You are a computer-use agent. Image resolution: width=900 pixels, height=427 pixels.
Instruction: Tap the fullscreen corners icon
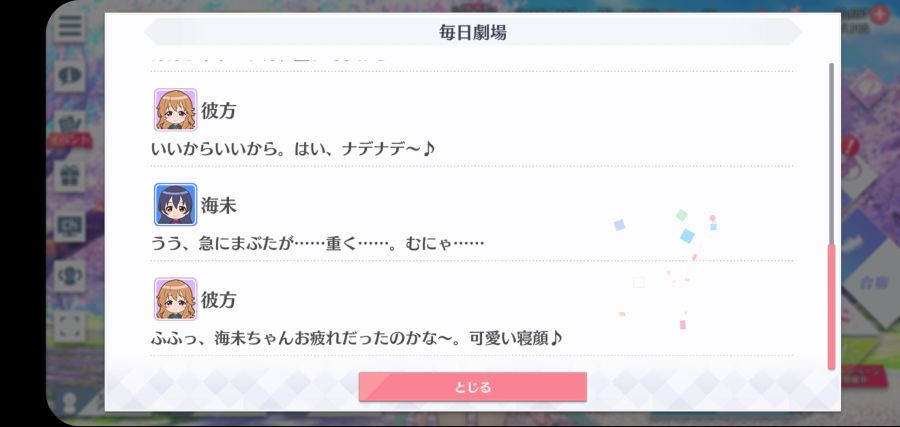(x=70, y=326)
